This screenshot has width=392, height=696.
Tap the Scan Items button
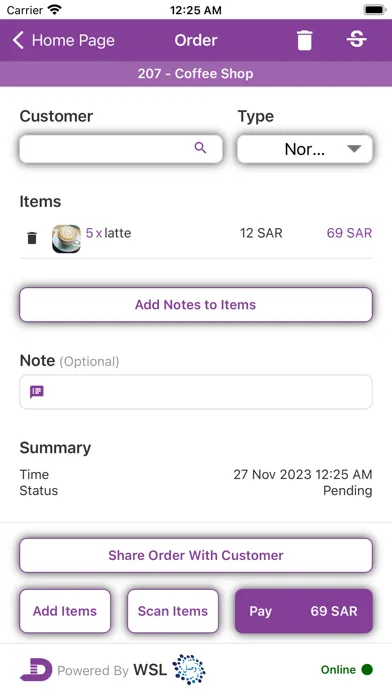point(173,611)
